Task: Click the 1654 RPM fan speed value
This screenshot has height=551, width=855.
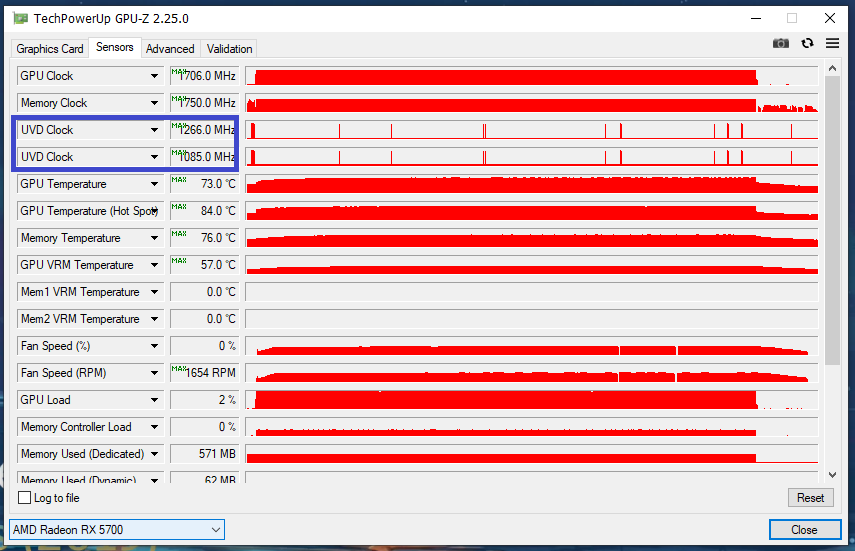Action: 204,373
